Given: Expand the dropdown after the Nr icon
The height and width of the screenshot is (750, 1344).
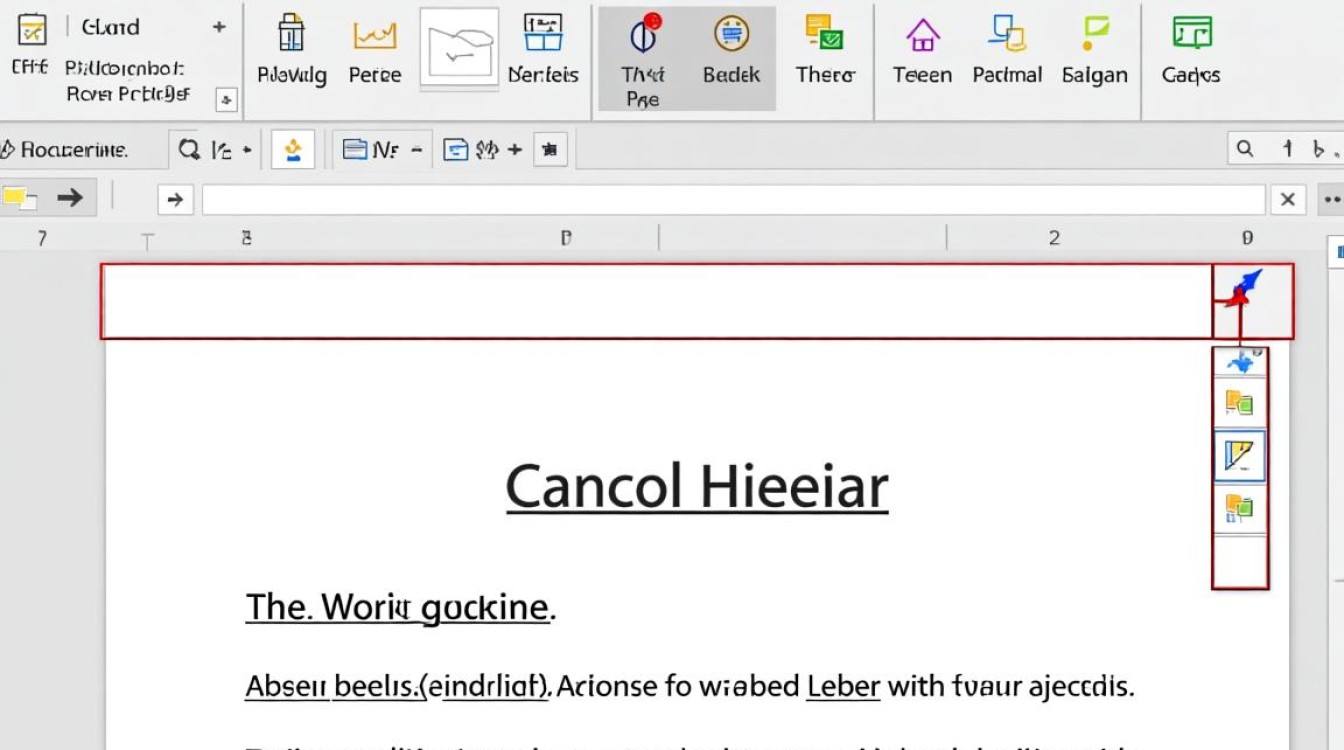Looking at the screenshot, I should 416,150.
